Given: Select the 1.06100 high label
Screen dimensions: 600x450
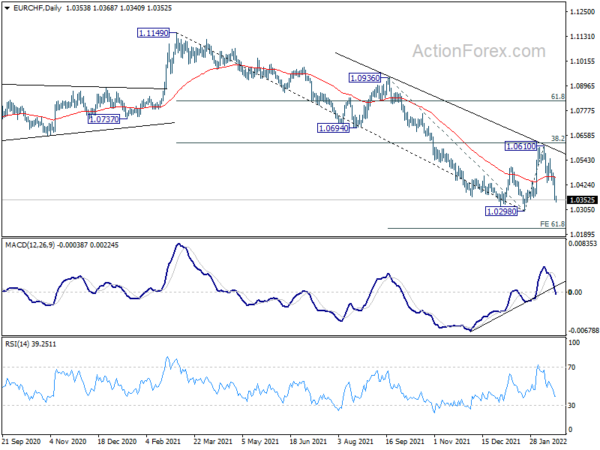Looking at the screenshot, I should (521, 146).
